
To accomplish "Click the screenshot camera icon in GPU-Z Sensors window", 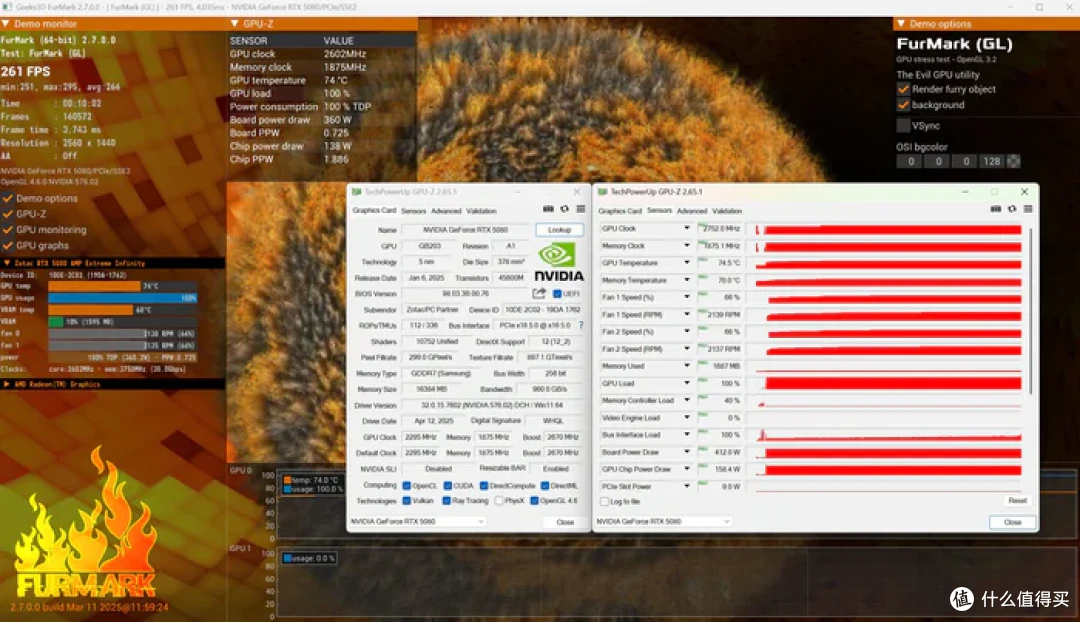I will point(995,209).
